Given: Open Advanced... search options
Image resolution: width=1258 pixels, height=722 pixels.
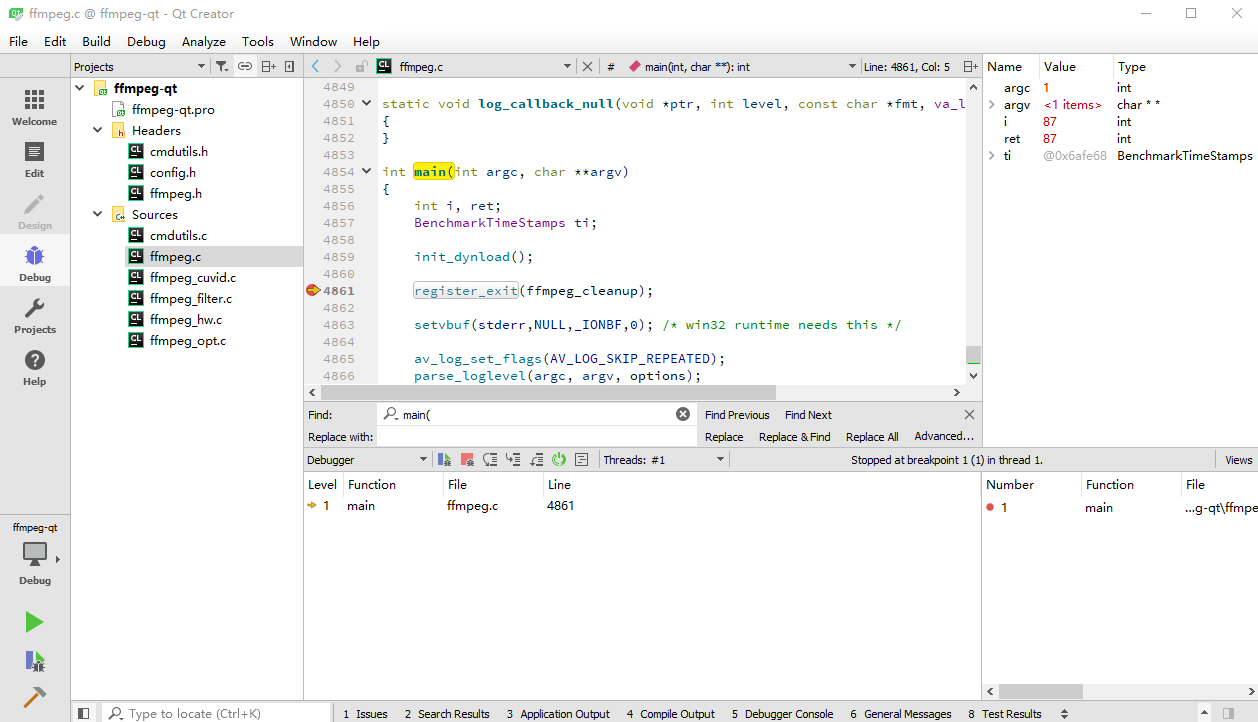Looking at the screenshot, I should (944, 436).
